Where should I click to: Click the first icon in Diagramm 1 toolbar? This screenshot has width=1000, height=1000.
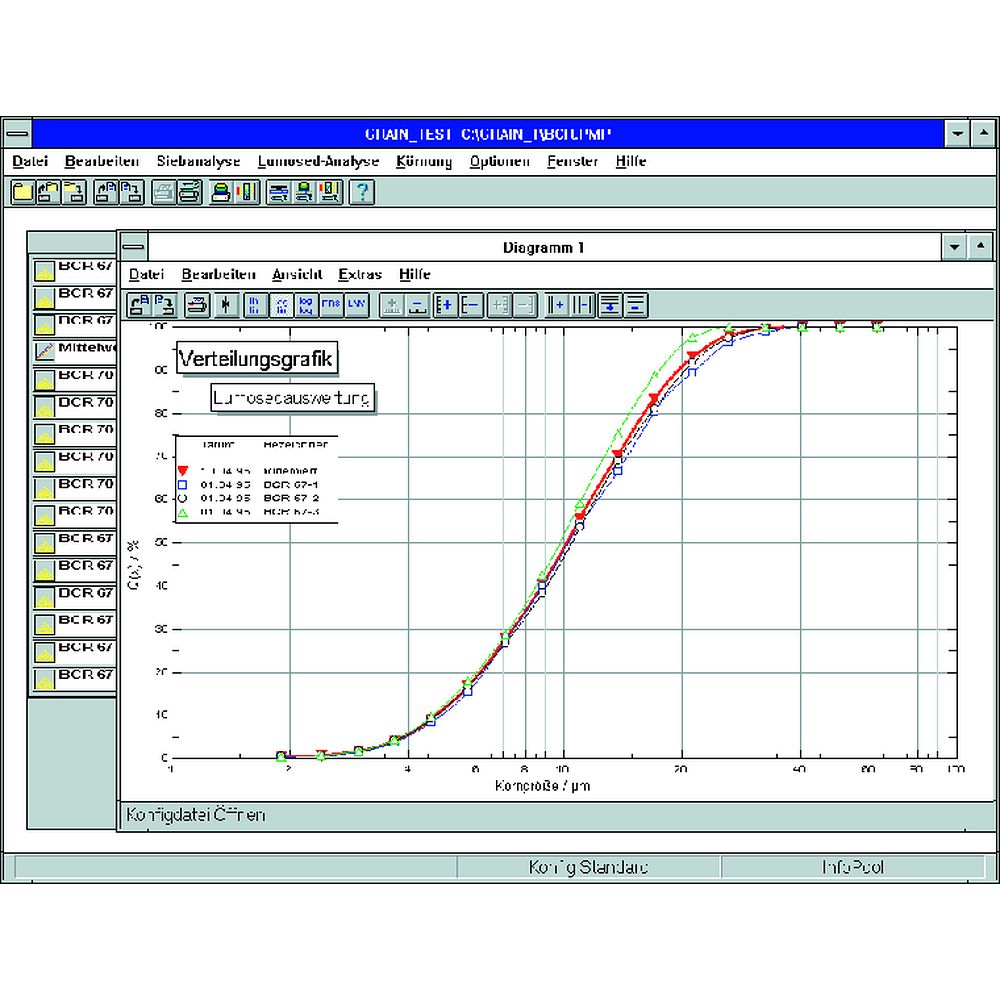click(138, 306)
